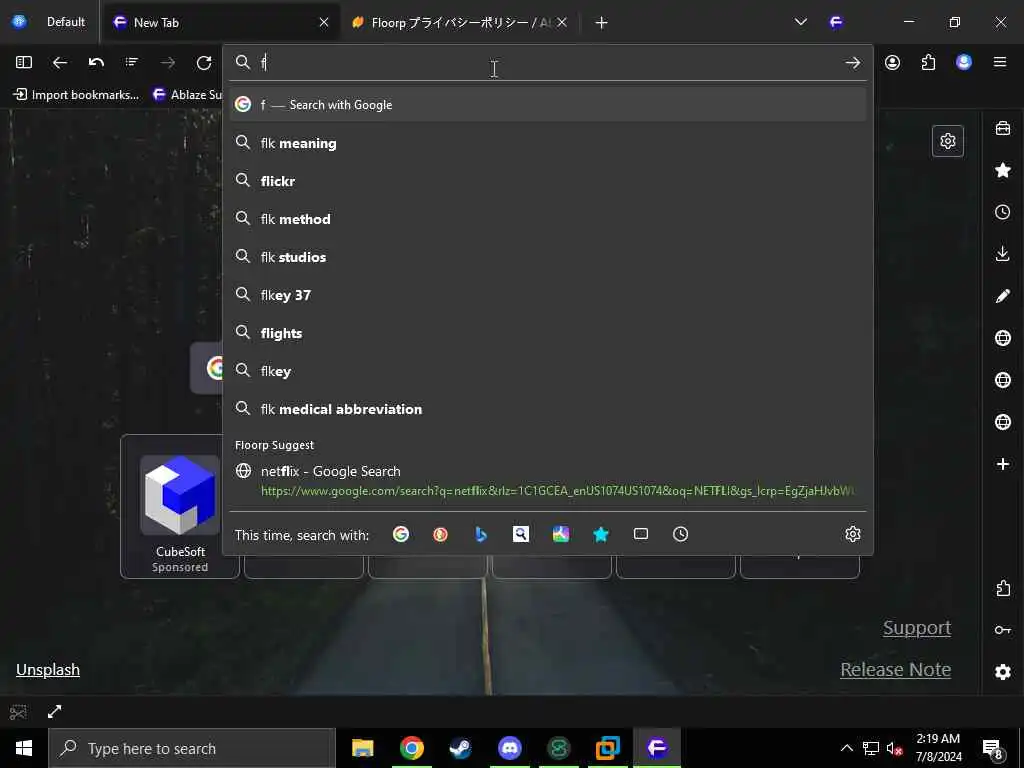
Task: Open the profile avatar icon
Action: [x=964, y=62]
